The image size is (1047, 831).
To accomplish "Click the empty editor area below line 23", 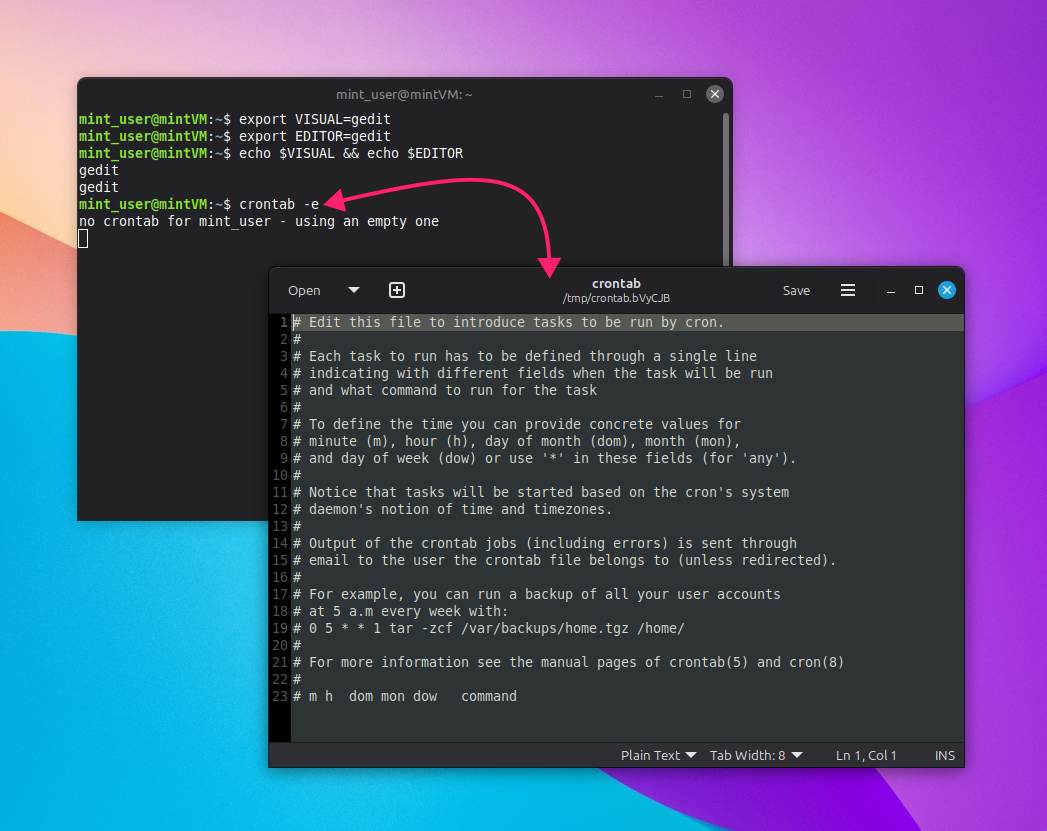I will pyautogui.click(x=628, y=722).
